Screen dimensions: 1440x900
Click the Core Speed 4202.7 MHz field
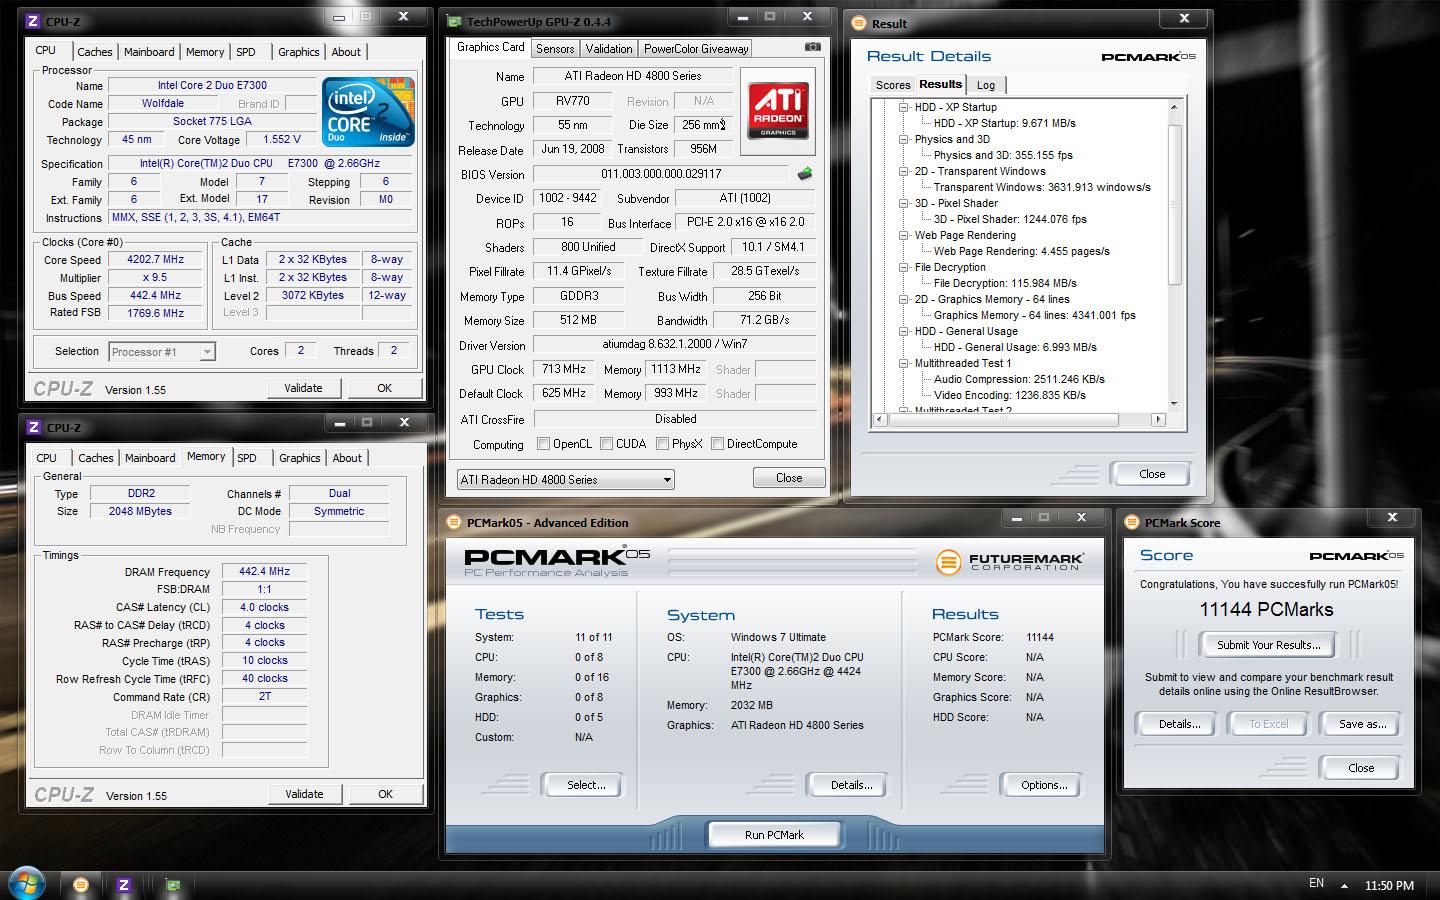(x=156, y=260)
